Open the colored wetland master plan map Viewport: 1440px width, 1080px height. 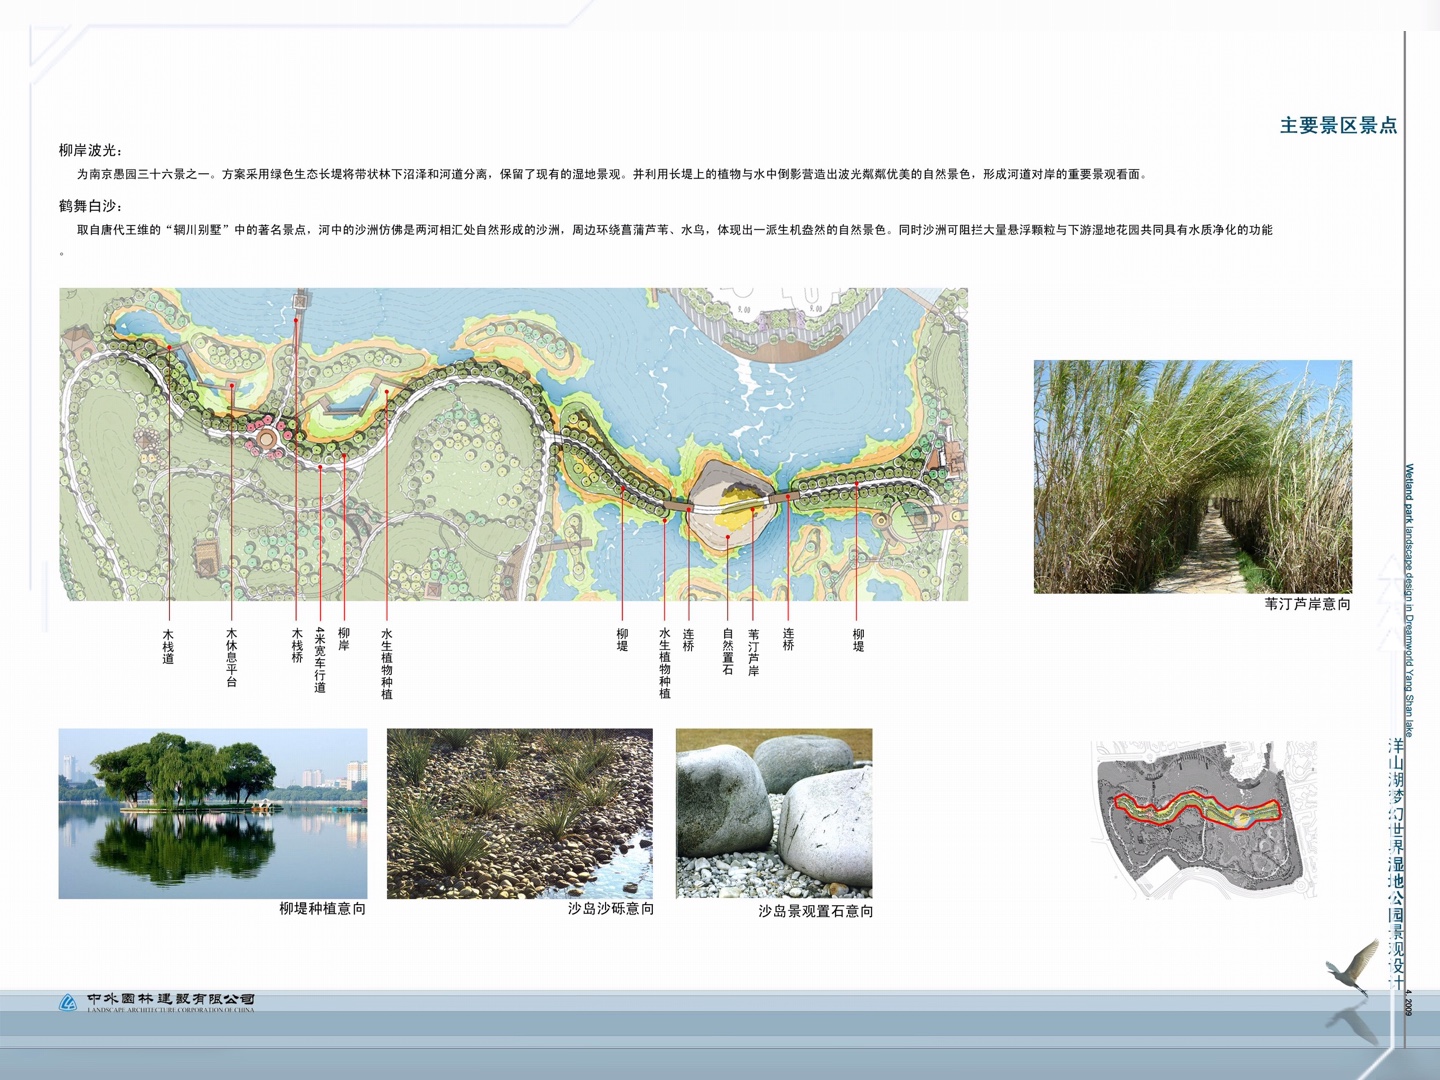(x=513, y=444)
